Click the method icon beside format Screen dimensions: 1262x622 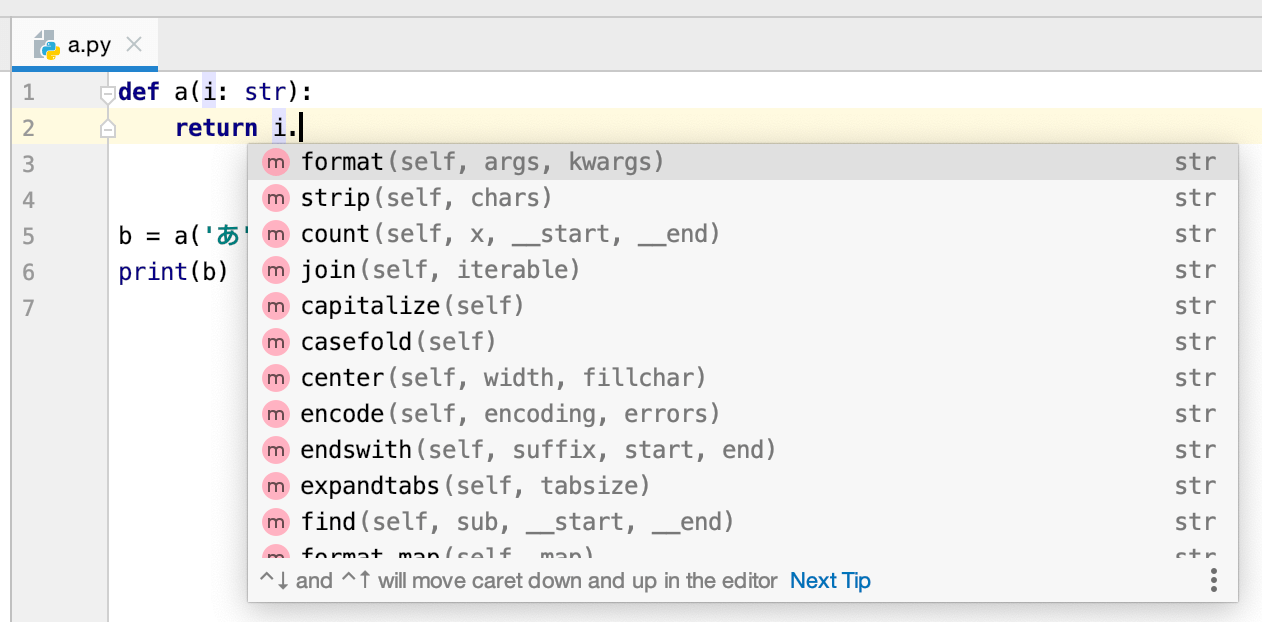(x=275, y=162)
